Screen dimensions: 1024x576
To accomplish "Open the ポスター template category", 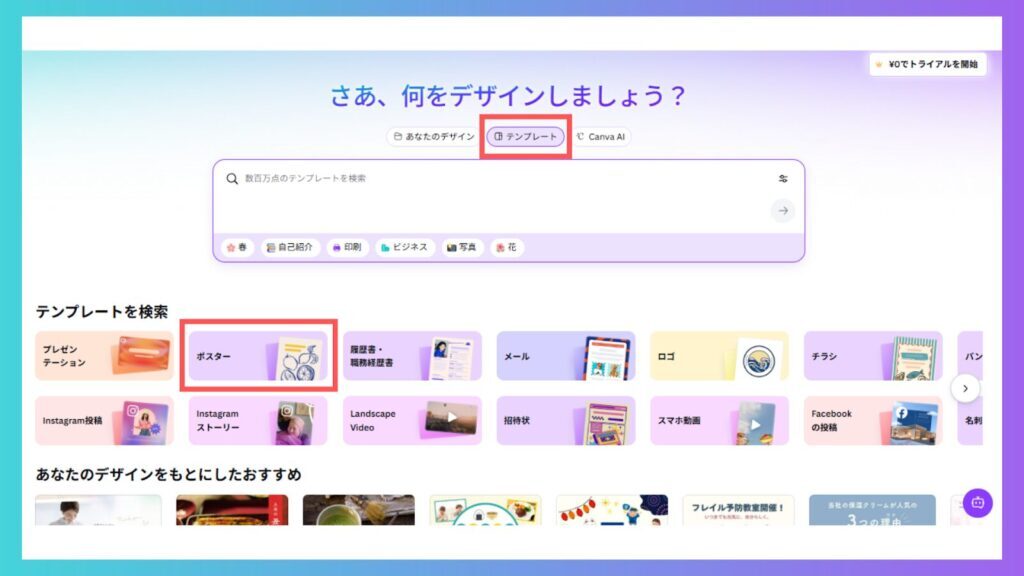I will coord(258,356).
